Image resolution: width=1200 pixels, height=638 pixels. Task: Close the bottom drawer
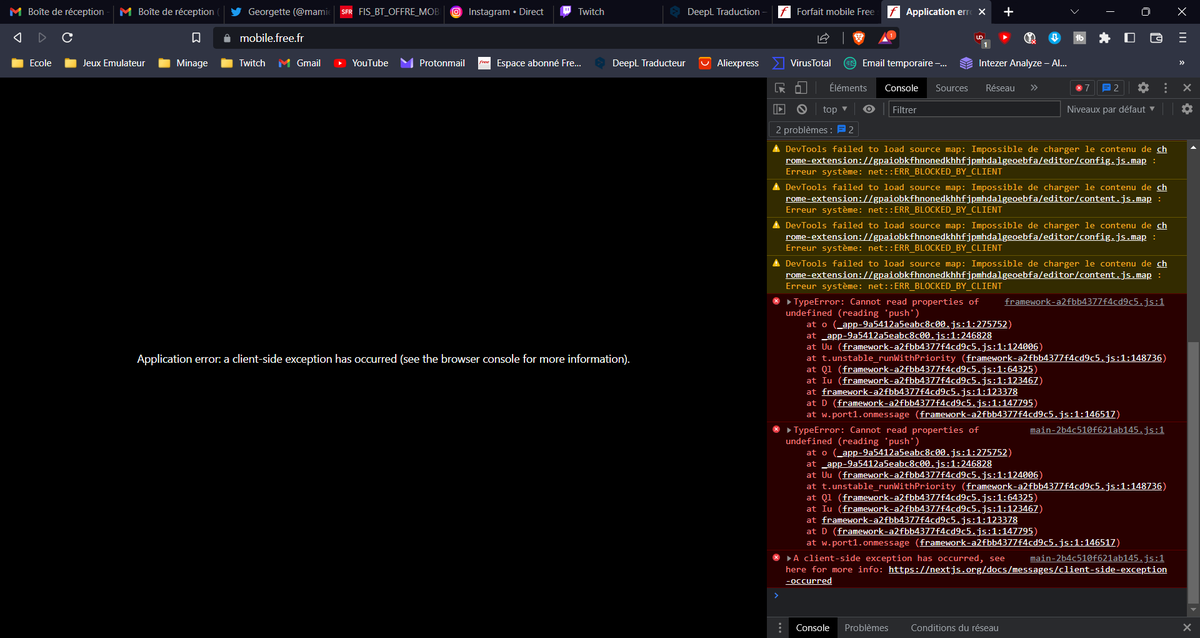click(1187, 628)
